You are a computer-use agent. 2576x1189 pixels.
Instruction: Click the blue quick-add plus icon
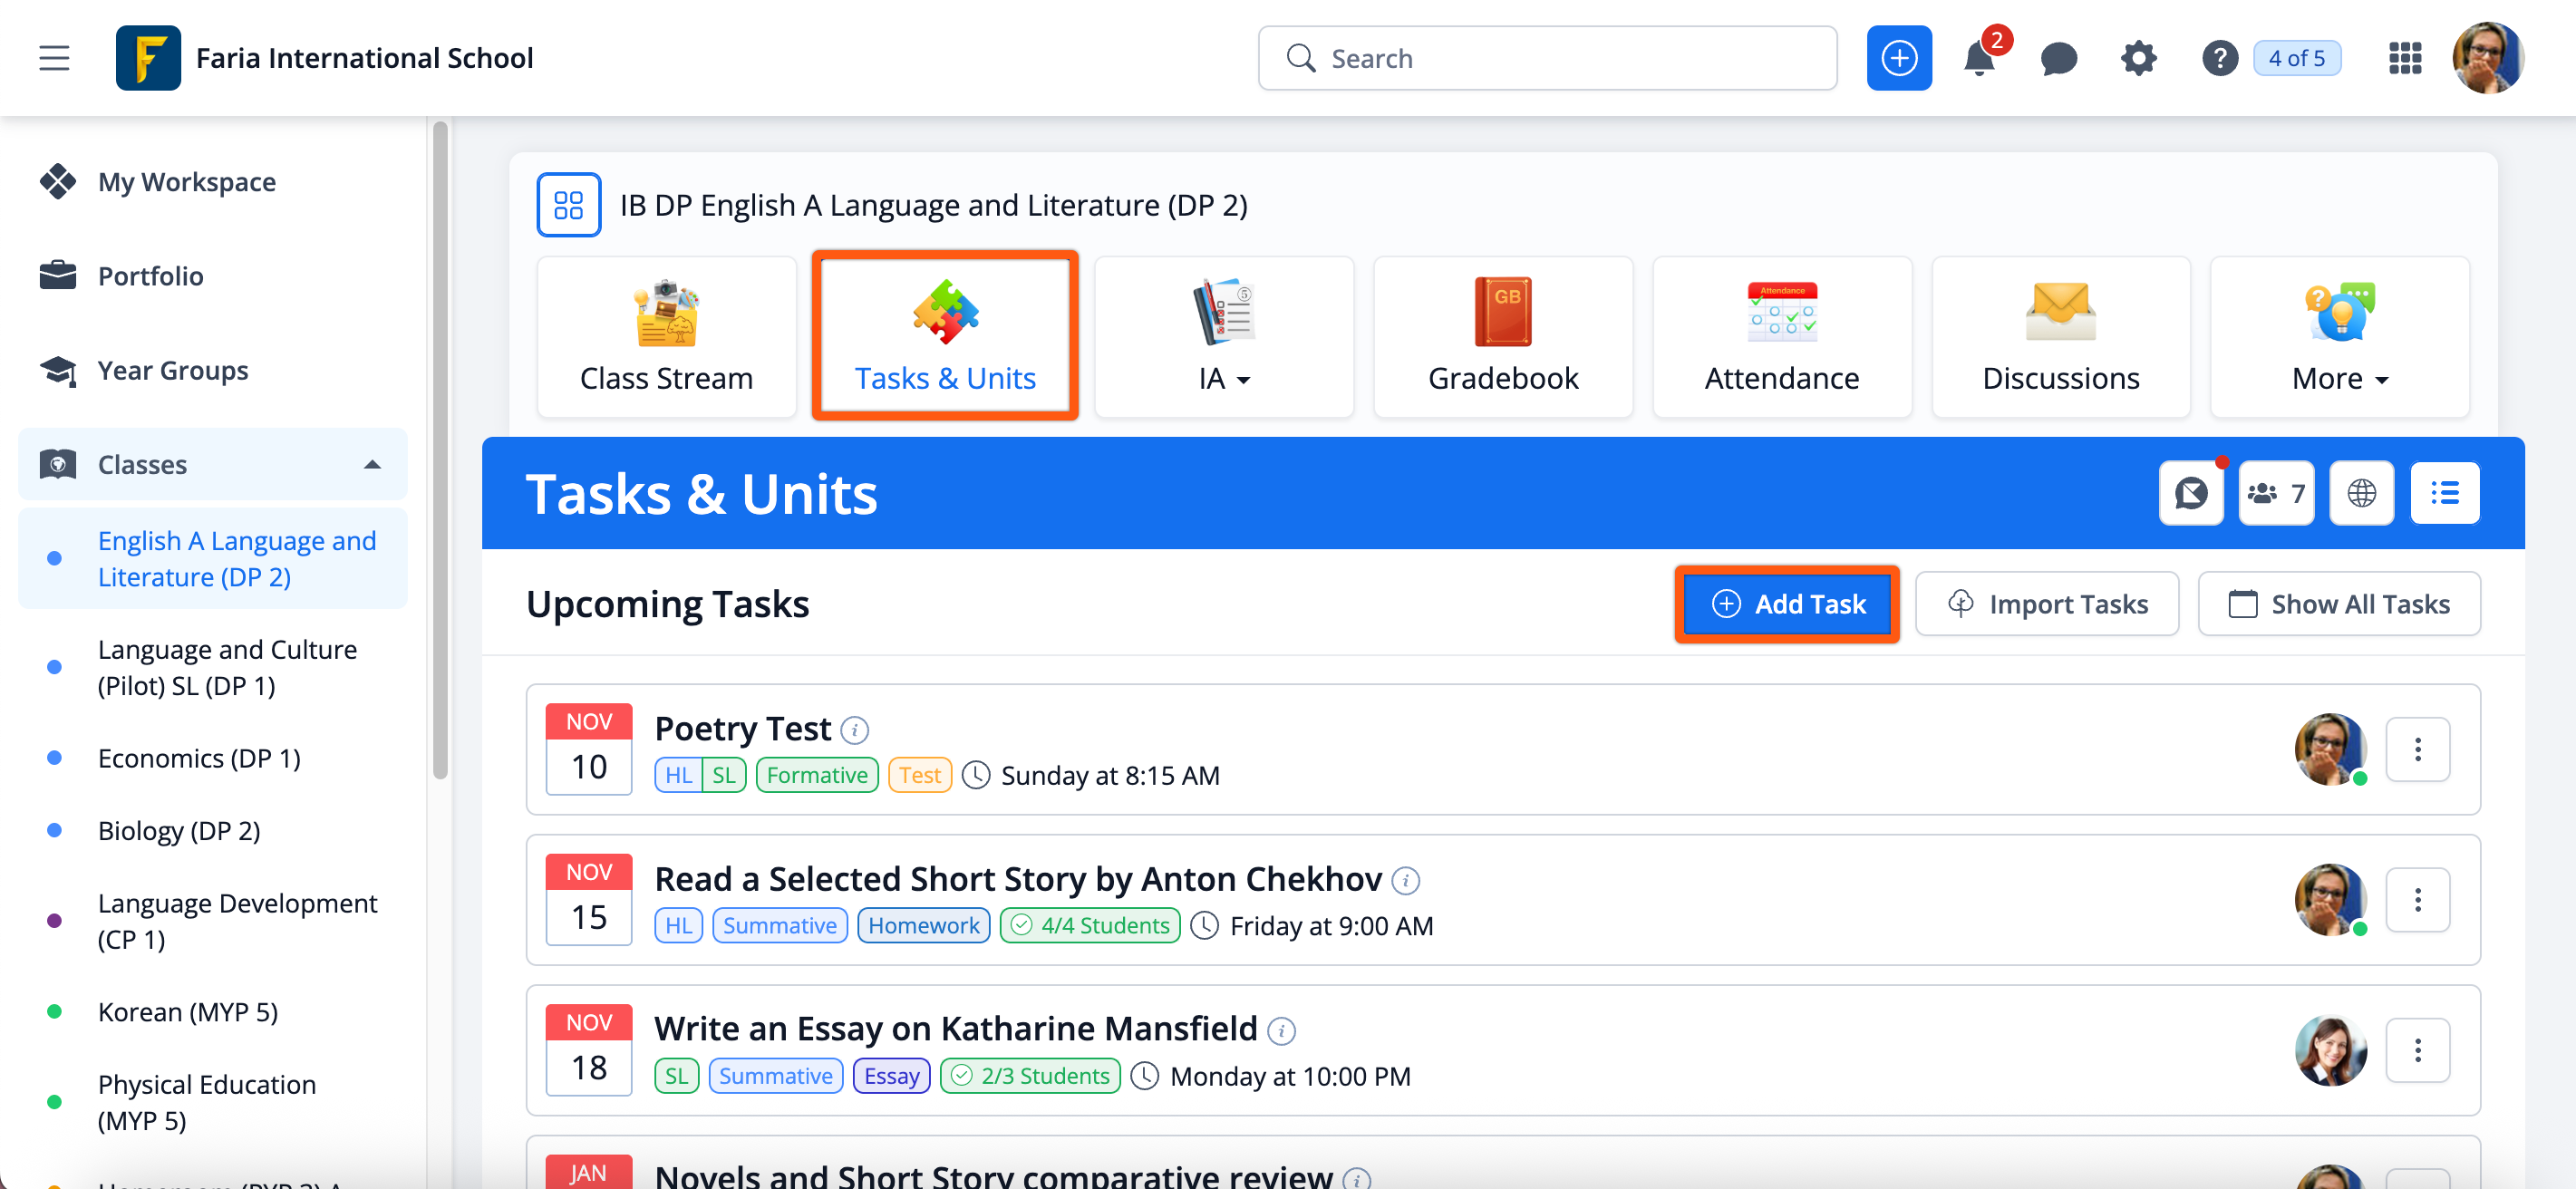(x=1898, y=59)
